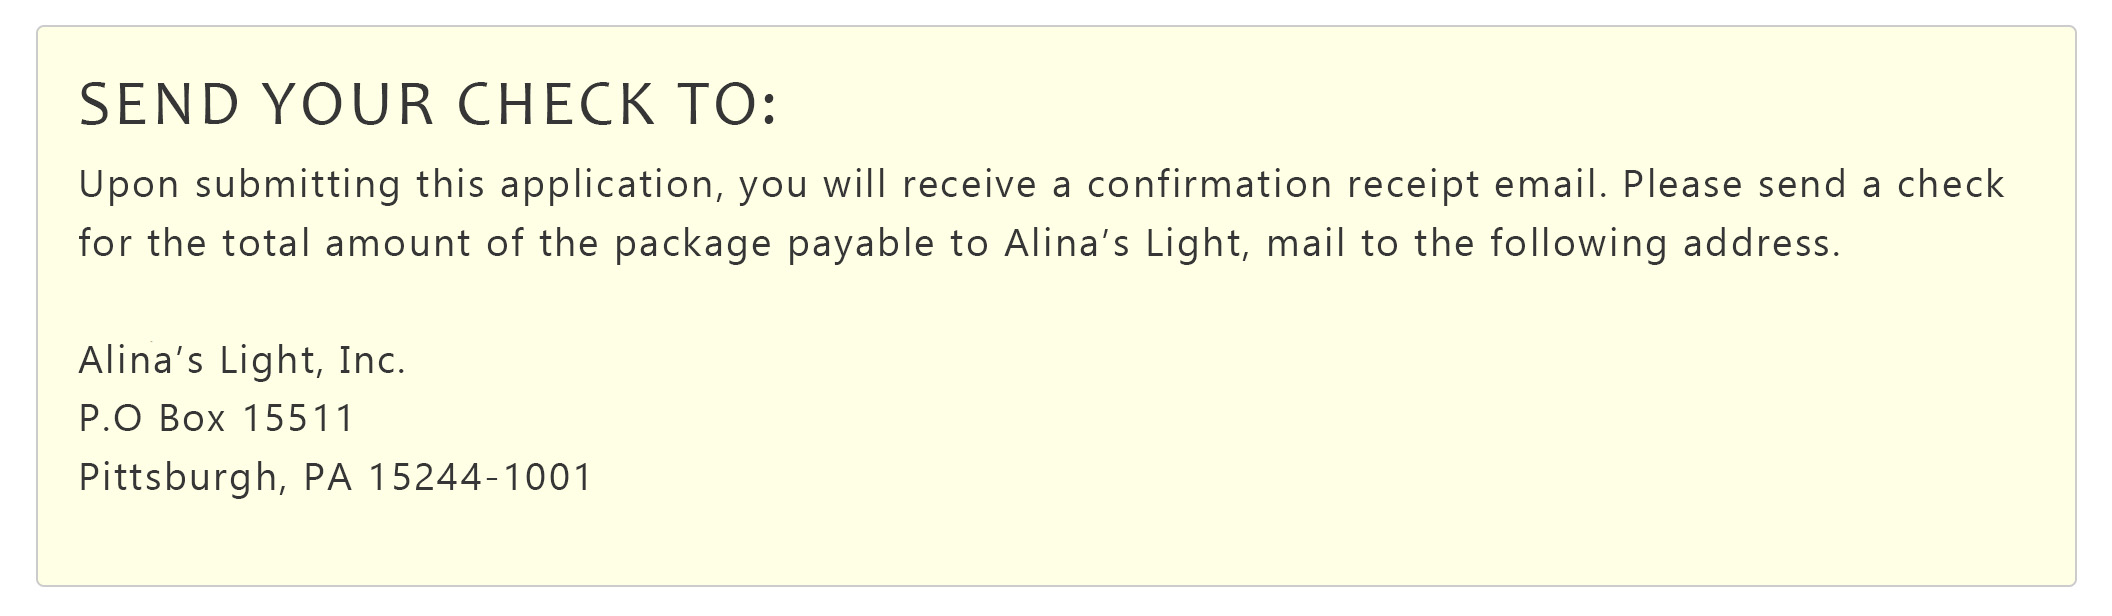Click the word "SEND" in the heading

click(x=160, y=104)
